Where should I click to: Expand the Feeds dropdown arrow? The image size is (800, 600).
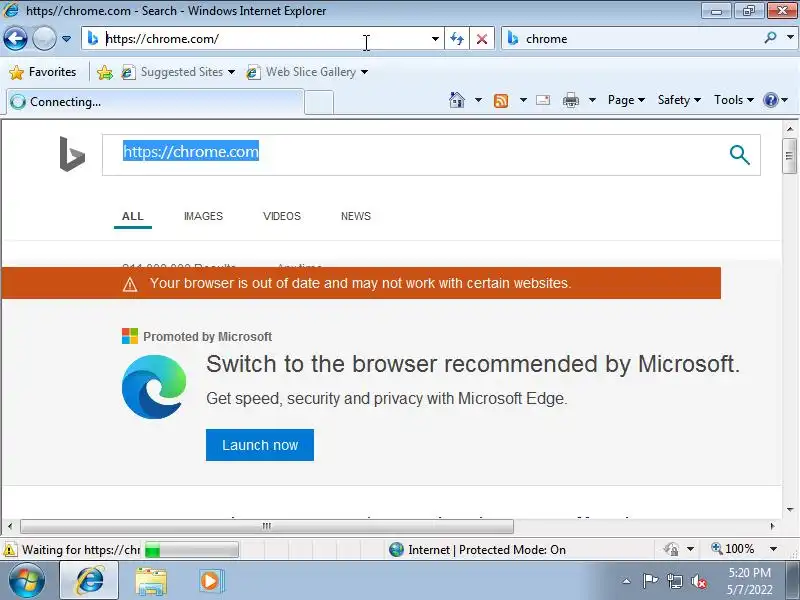pyautogui.click(x=523, y=100)
